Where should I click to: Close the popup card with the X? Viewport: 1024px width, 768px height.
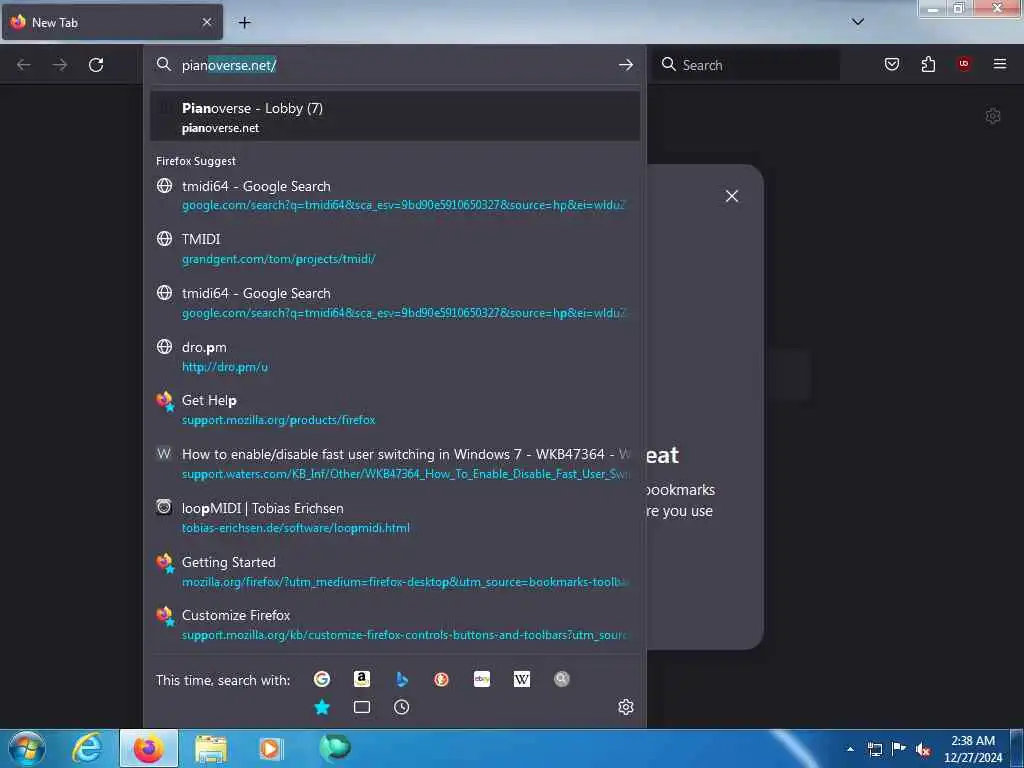(731, 196)
